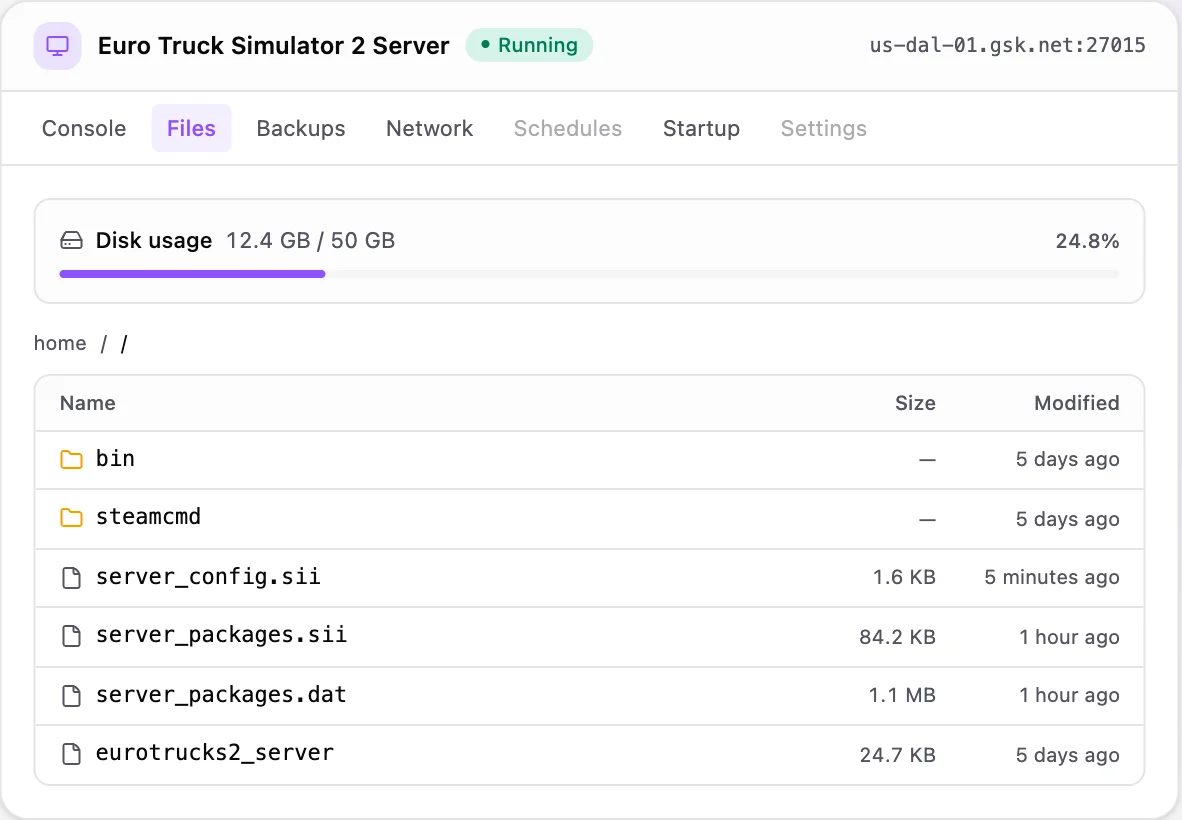Click the Running status badge
1182x820 pixels.
529,45
